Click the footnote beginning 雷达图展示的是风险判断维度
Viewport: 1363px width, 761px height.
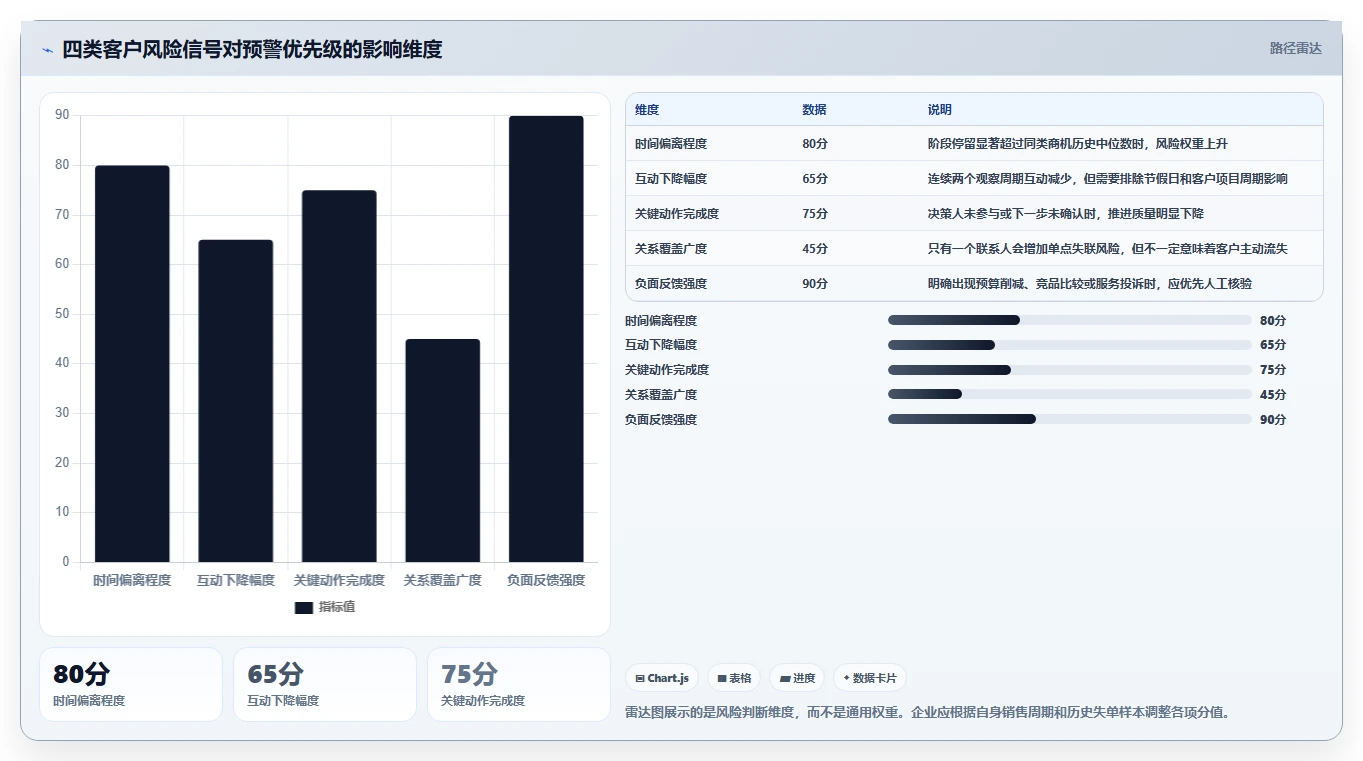point(928,713)
